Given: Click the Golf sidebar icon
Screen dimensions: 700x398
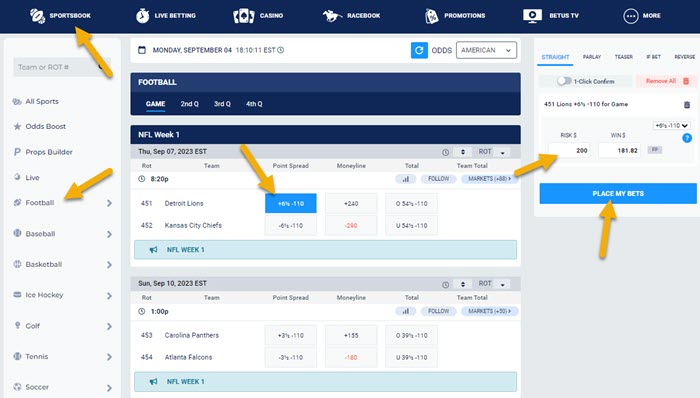Looking at the screenshot, I should pyautogui.click(x=17, y=325).
